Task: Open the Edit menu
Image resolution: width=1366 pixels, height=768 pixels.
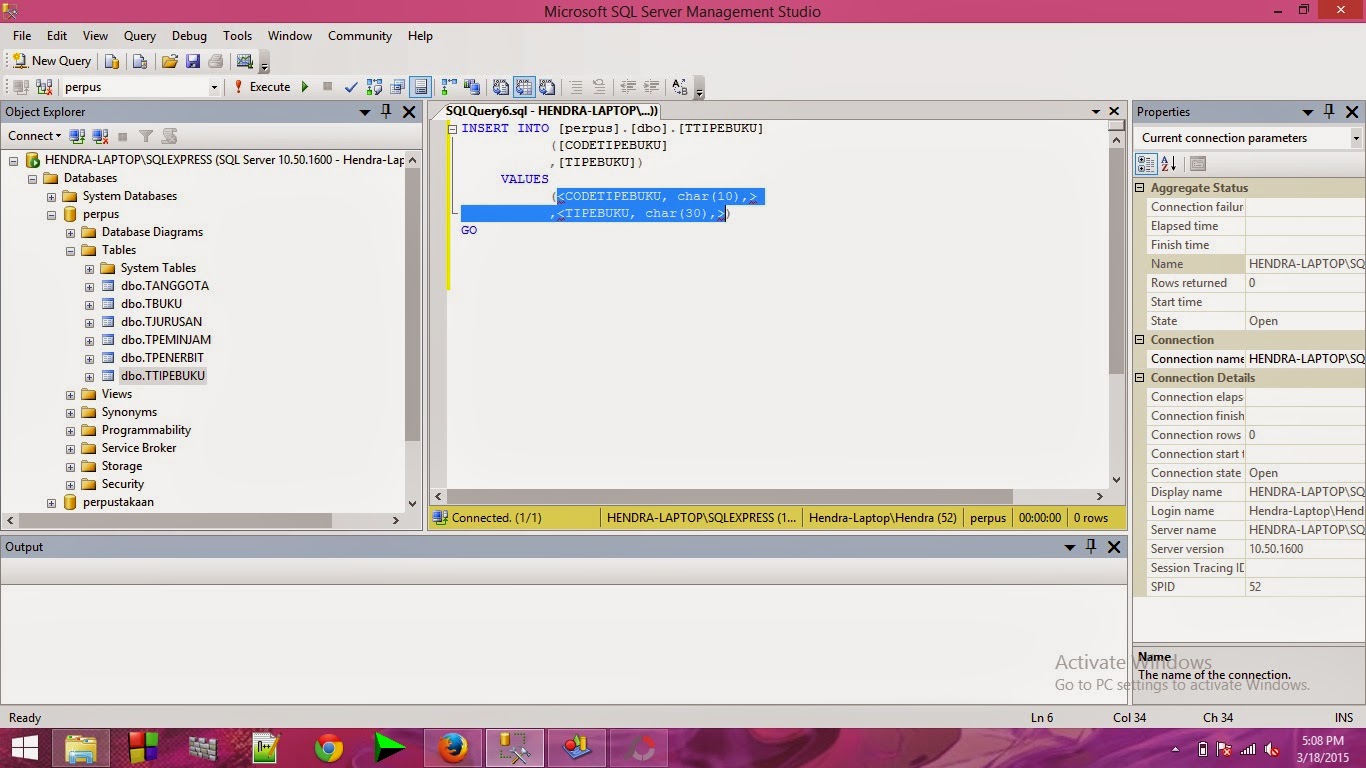Action: (57, 36)
